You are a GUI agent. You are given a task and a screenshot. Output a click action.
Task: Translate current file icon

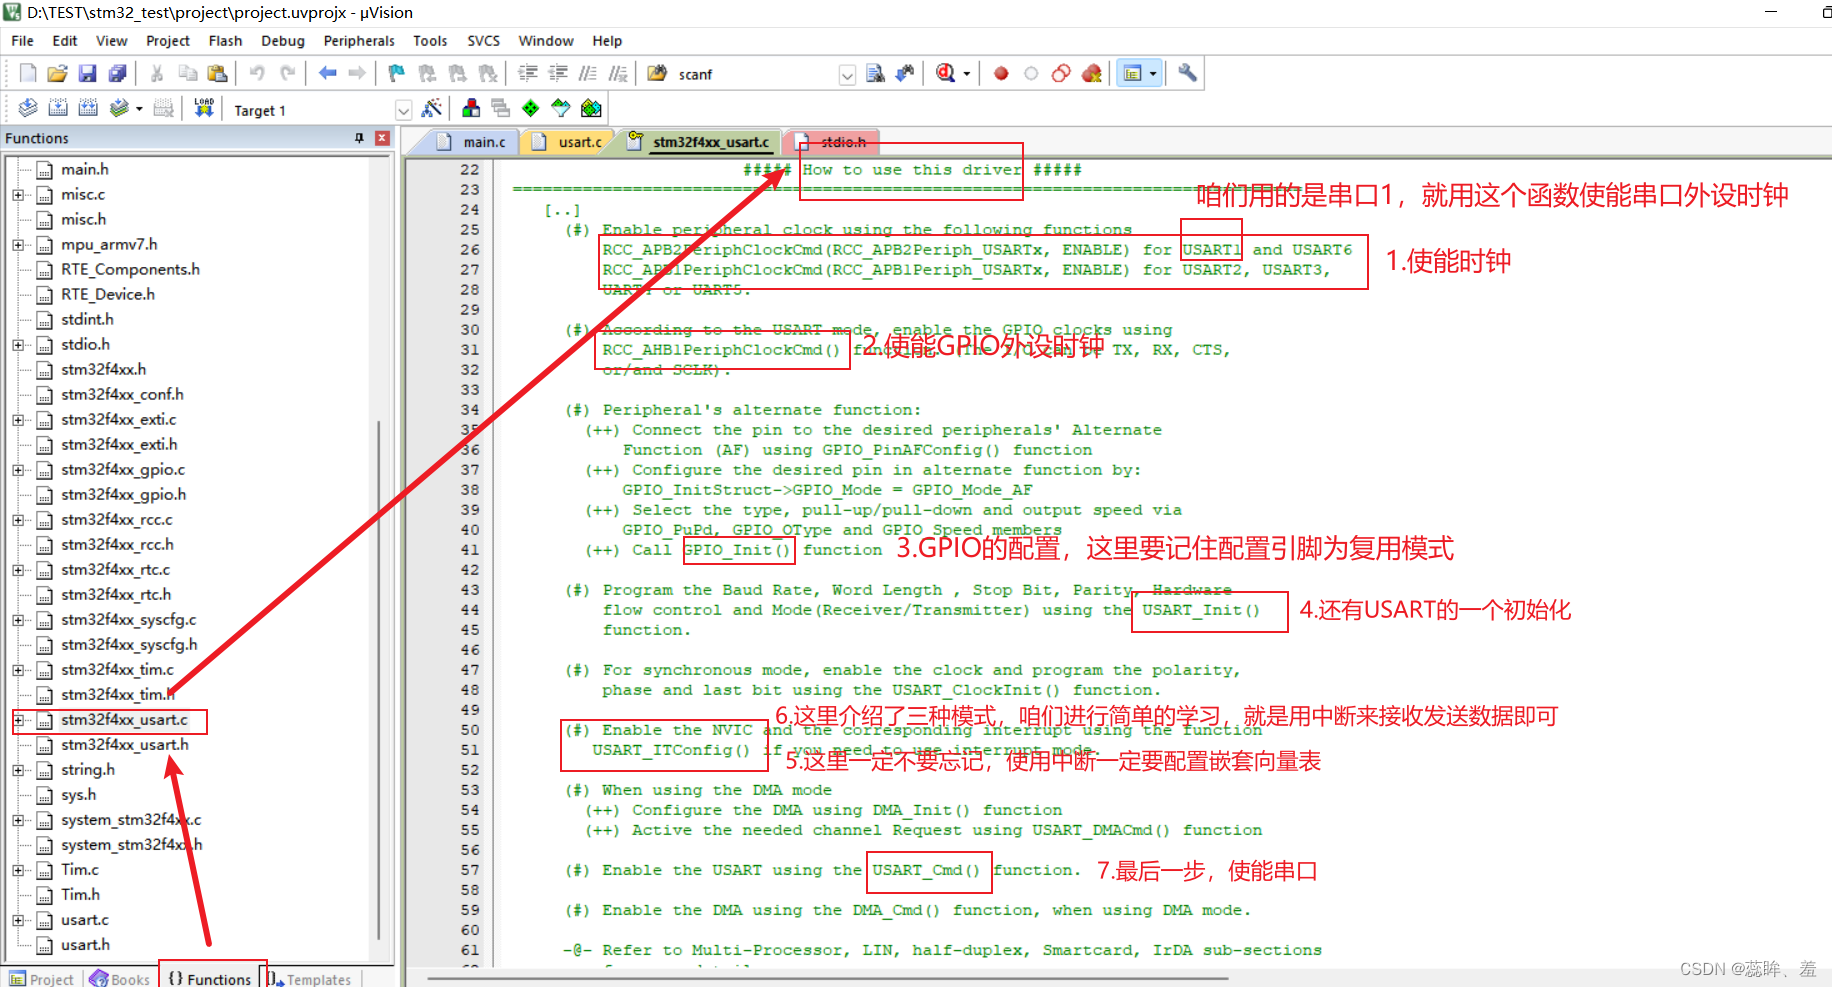[x=28, y=108]
